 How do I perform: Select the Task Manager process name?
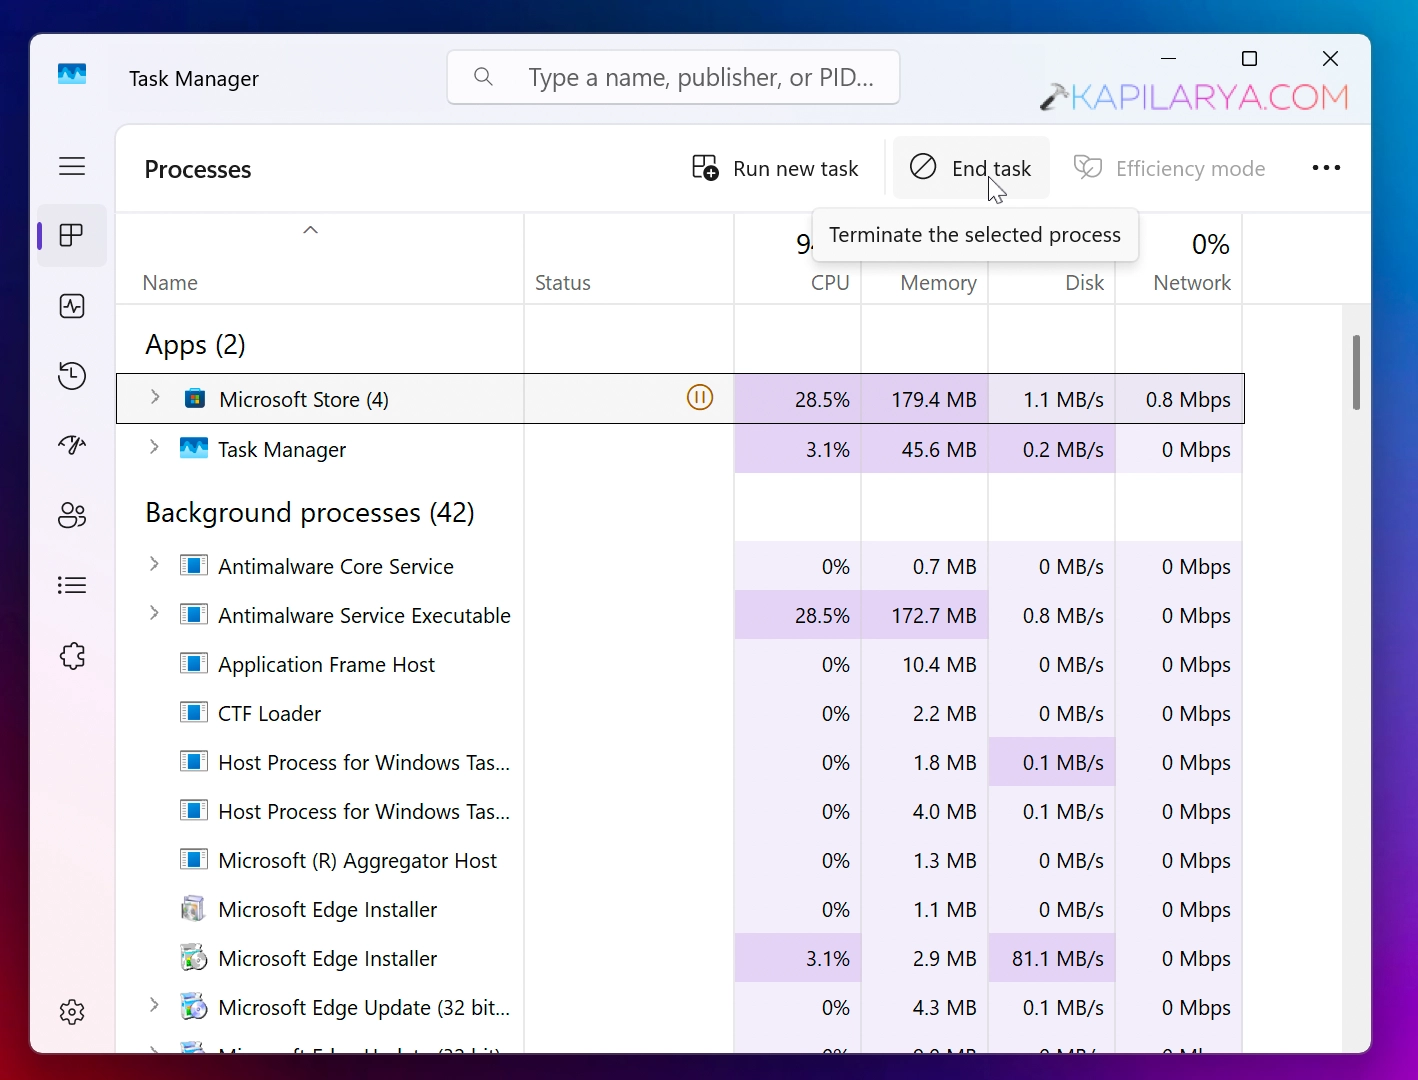click(x=282, y=450)
